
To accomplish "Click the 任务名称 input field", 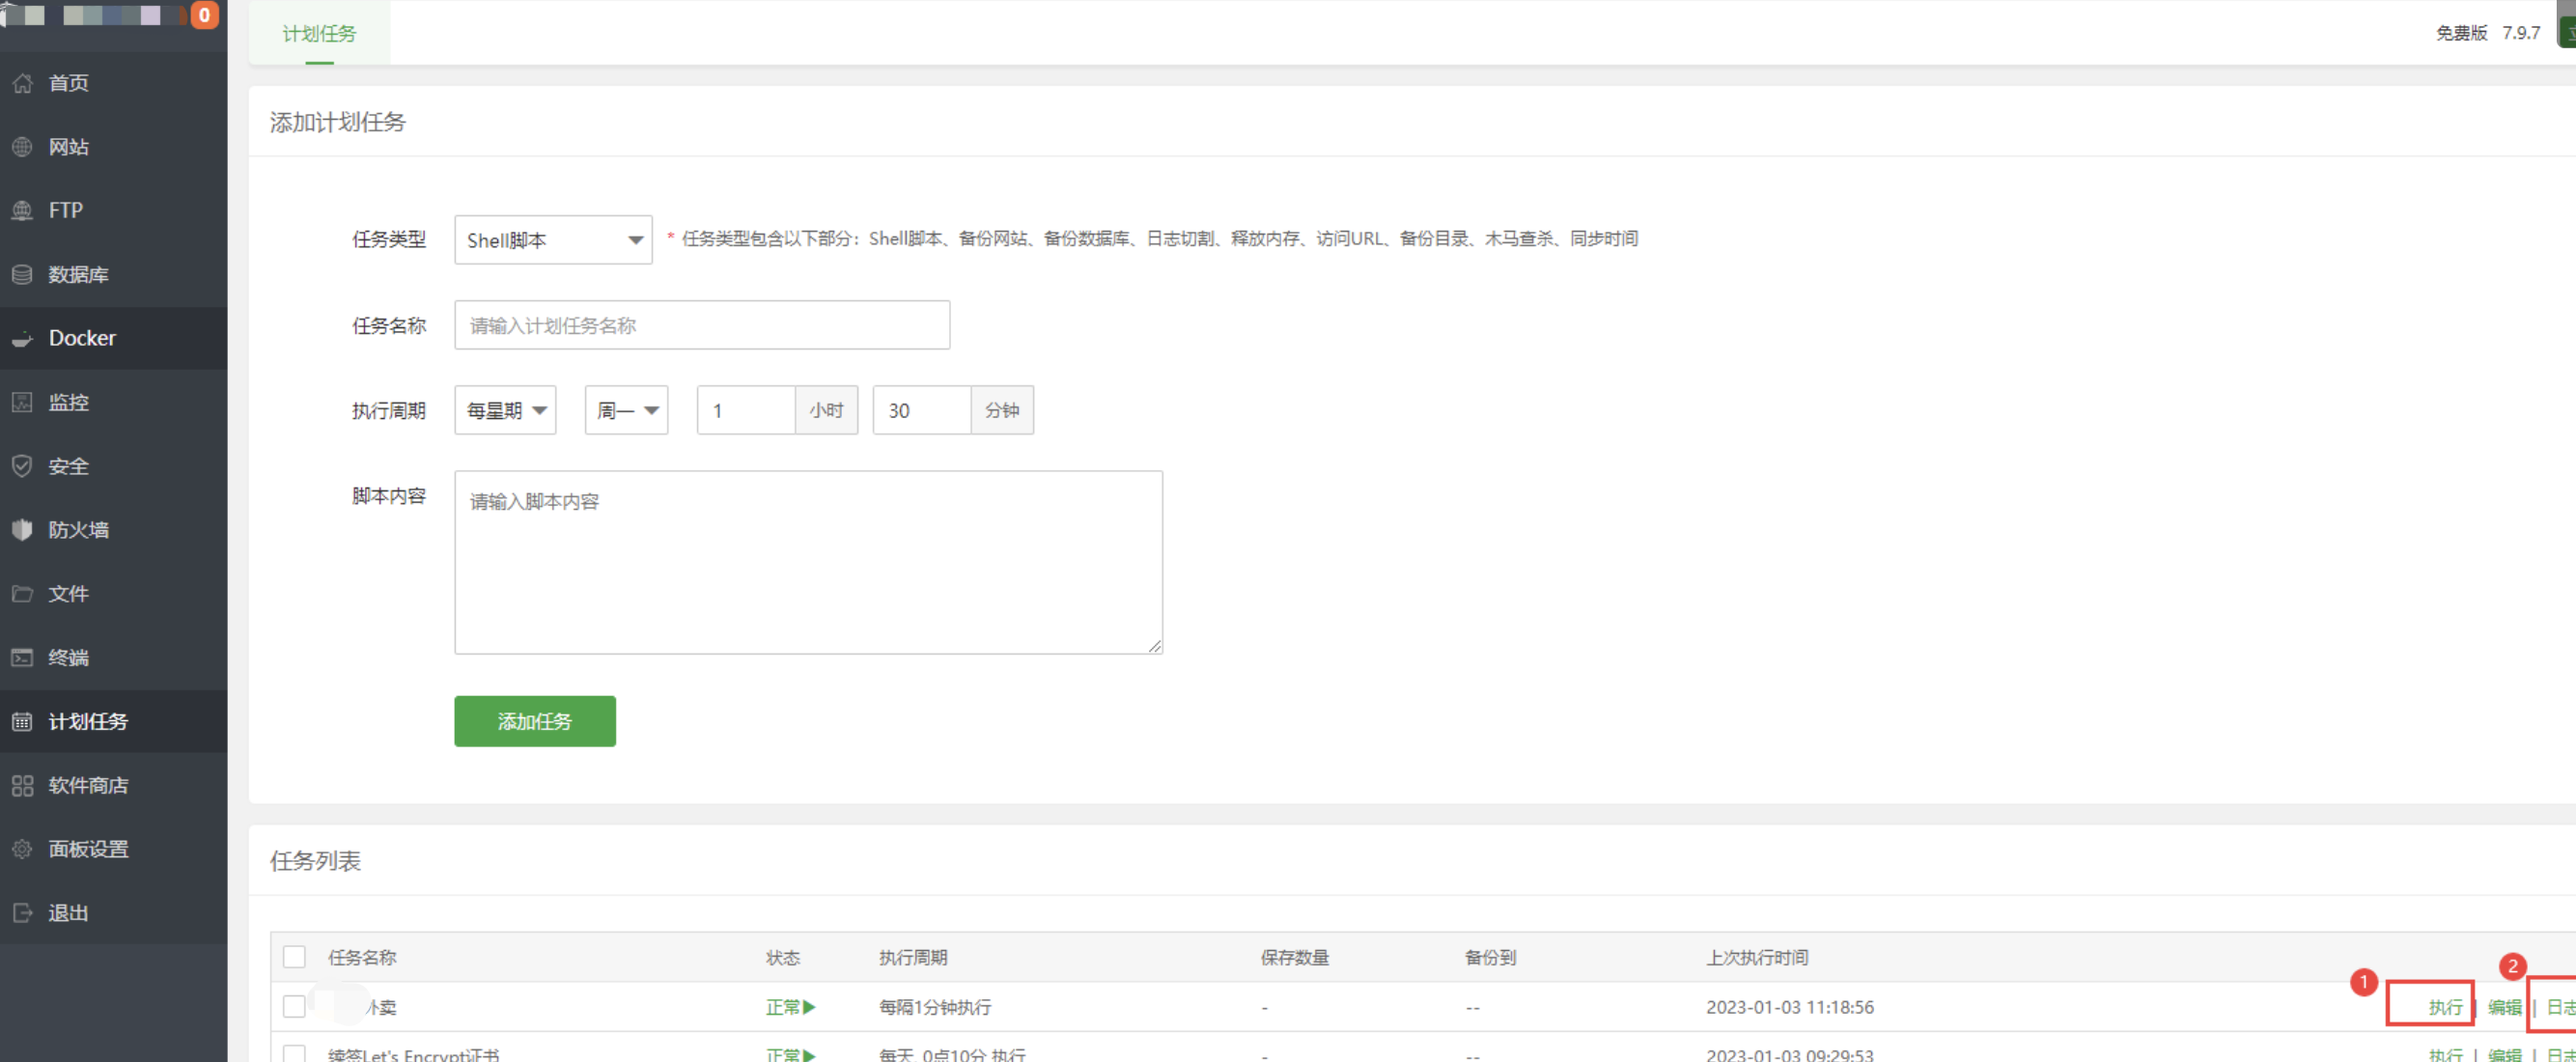I will (x=702, y=323).
